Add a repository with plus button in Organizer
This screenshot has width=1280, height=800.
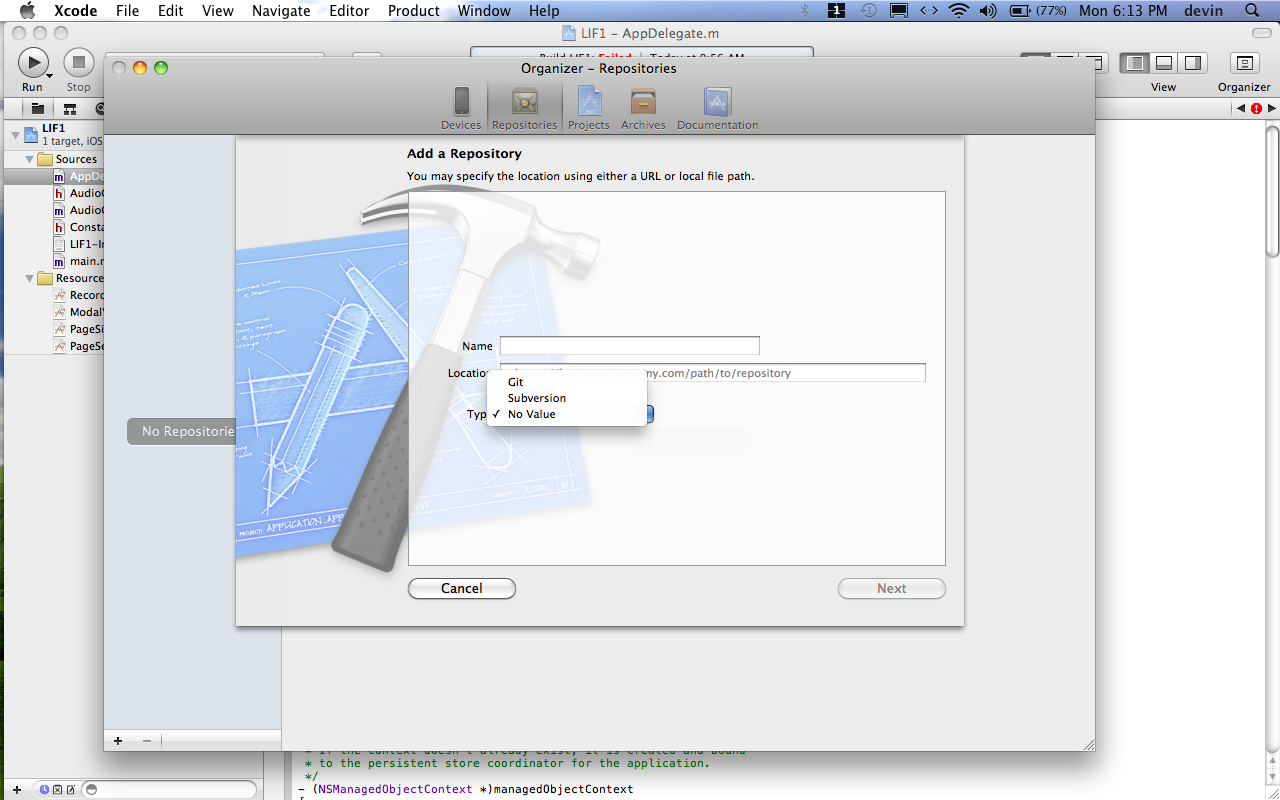(x=118, y=741)
